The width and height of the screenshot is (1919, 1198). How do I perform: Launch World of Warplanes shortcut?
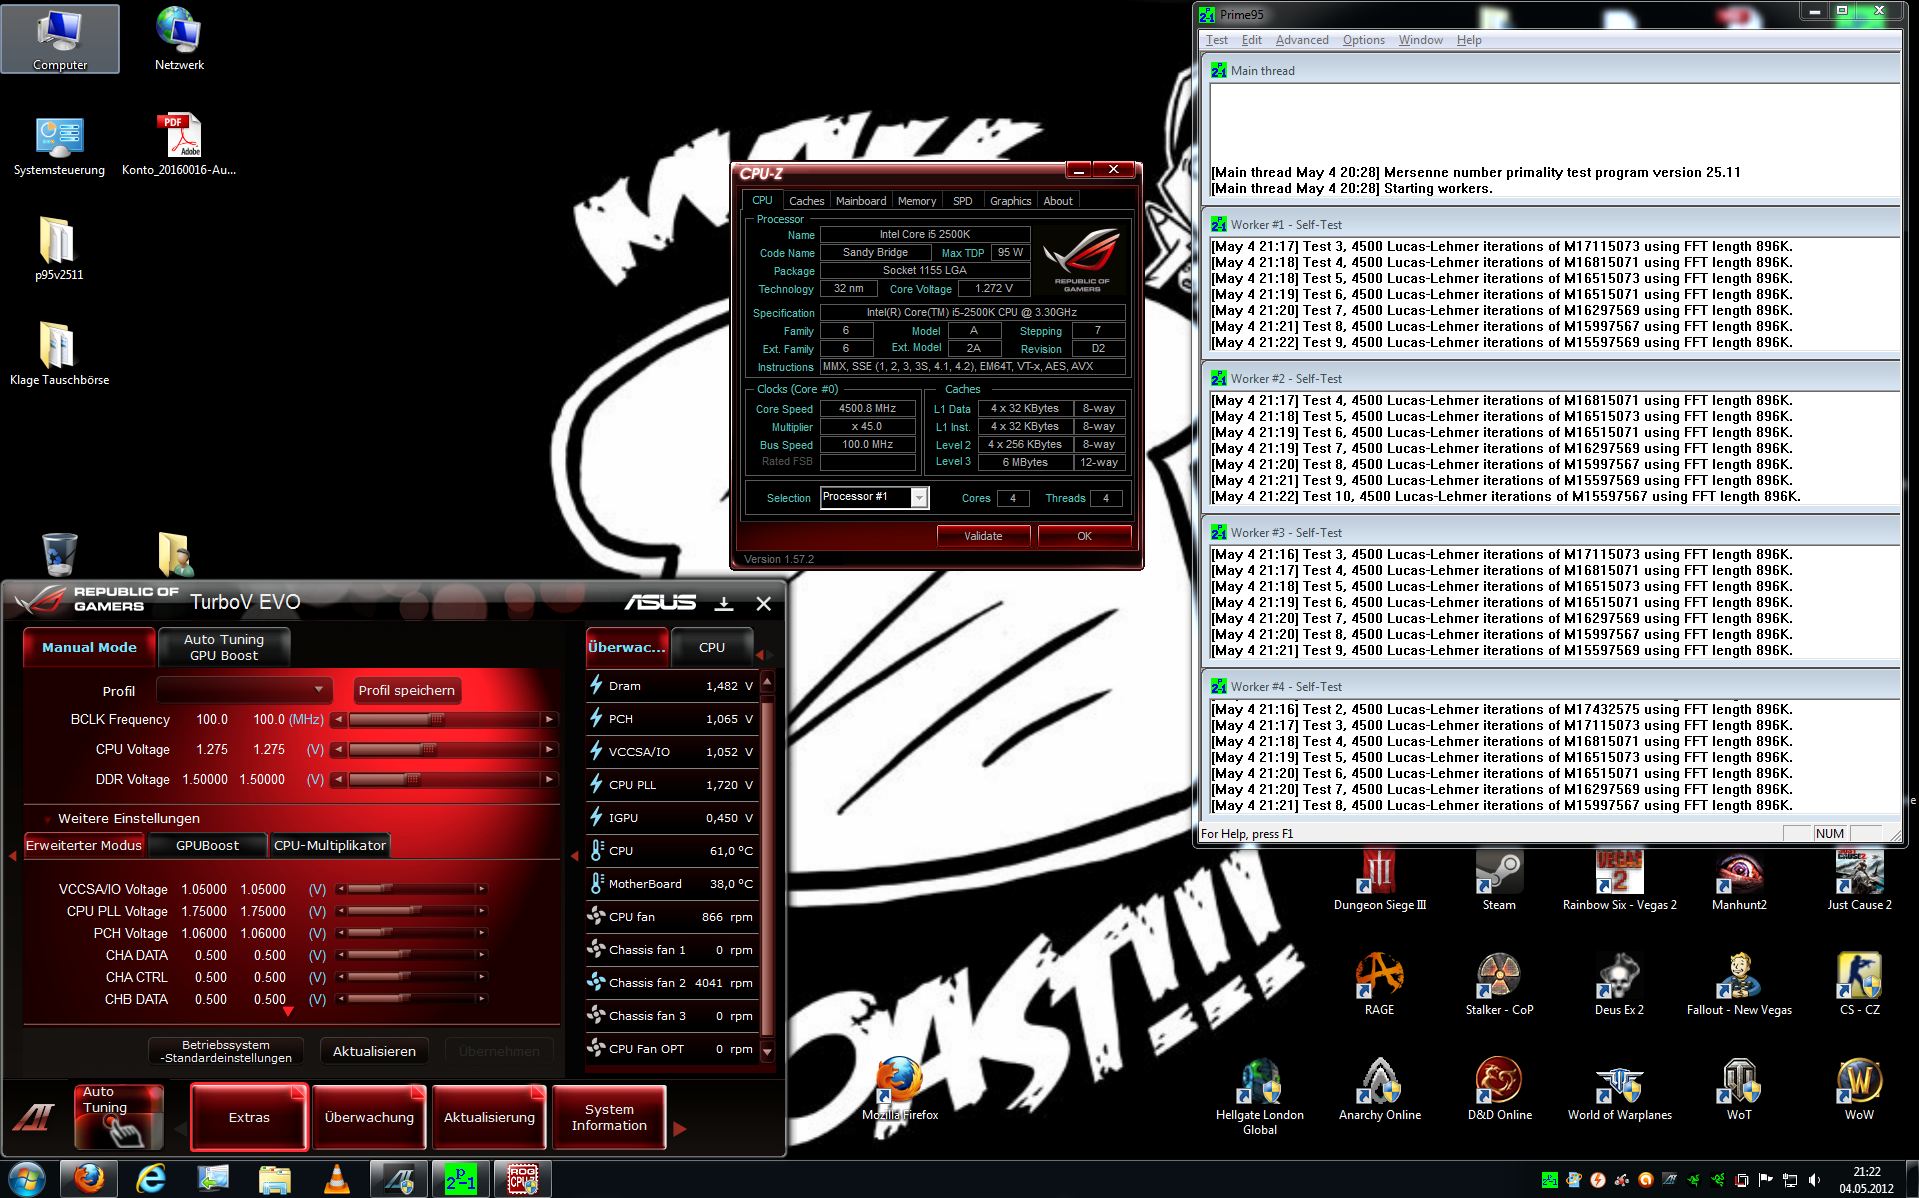[1619, 1090]
